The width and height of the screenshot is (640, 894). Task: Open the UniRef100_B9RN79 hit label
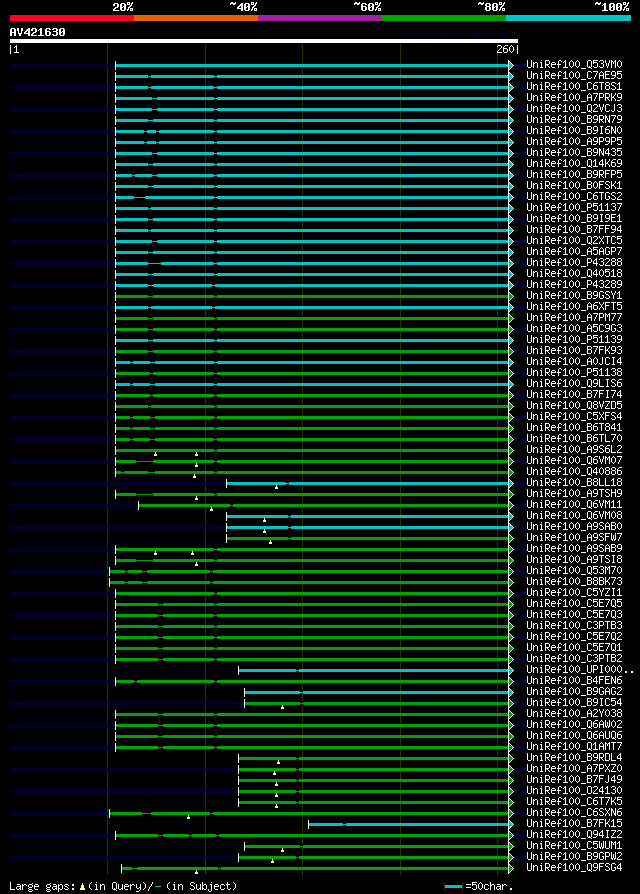point(574,120)
